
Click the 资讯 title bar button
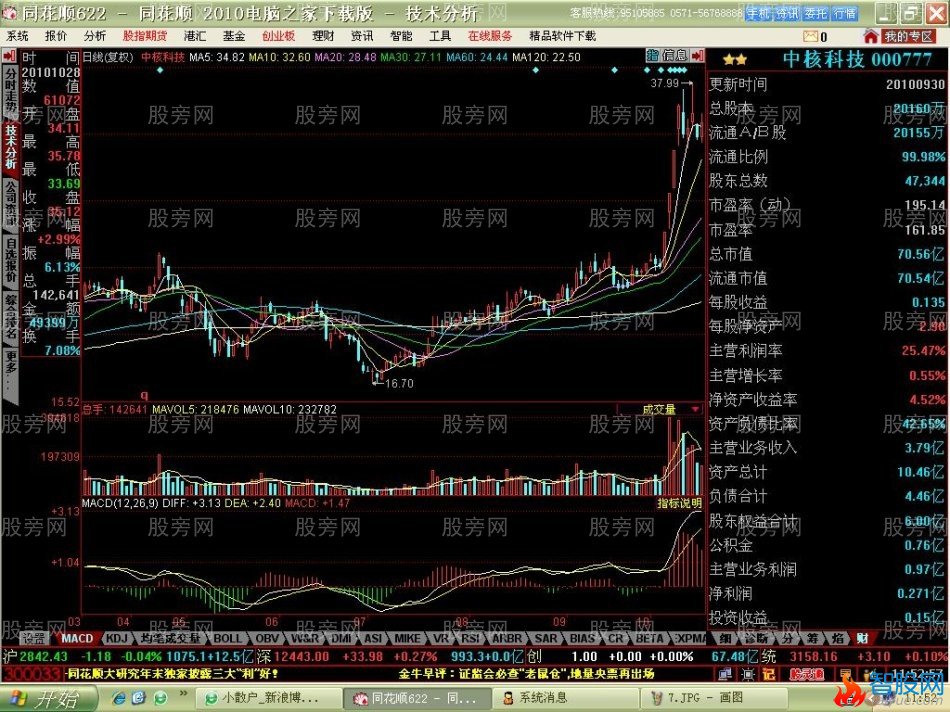[x=786, y=13]
